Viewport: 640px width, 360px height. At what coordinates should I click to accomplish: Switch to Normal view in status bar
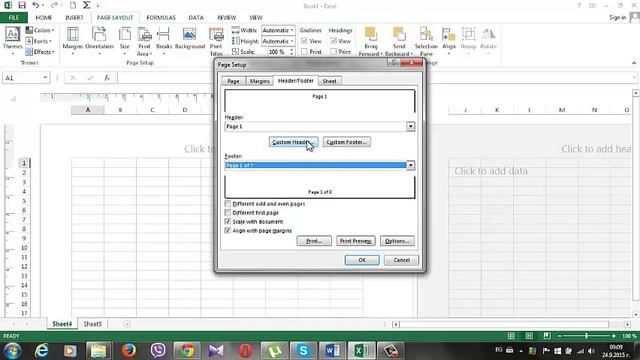[511, 336]
